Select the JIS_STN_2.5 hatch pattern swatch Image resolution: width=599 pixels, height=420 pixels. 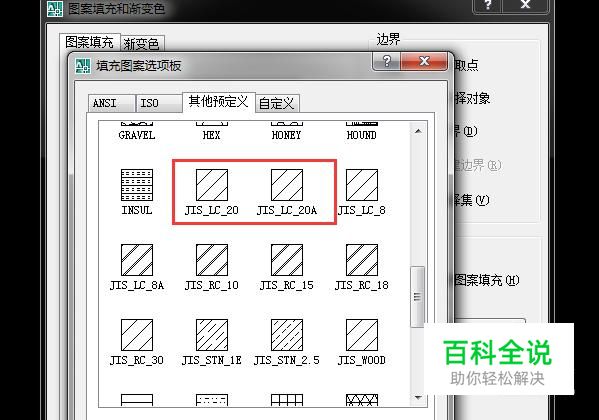click(287, 335)
